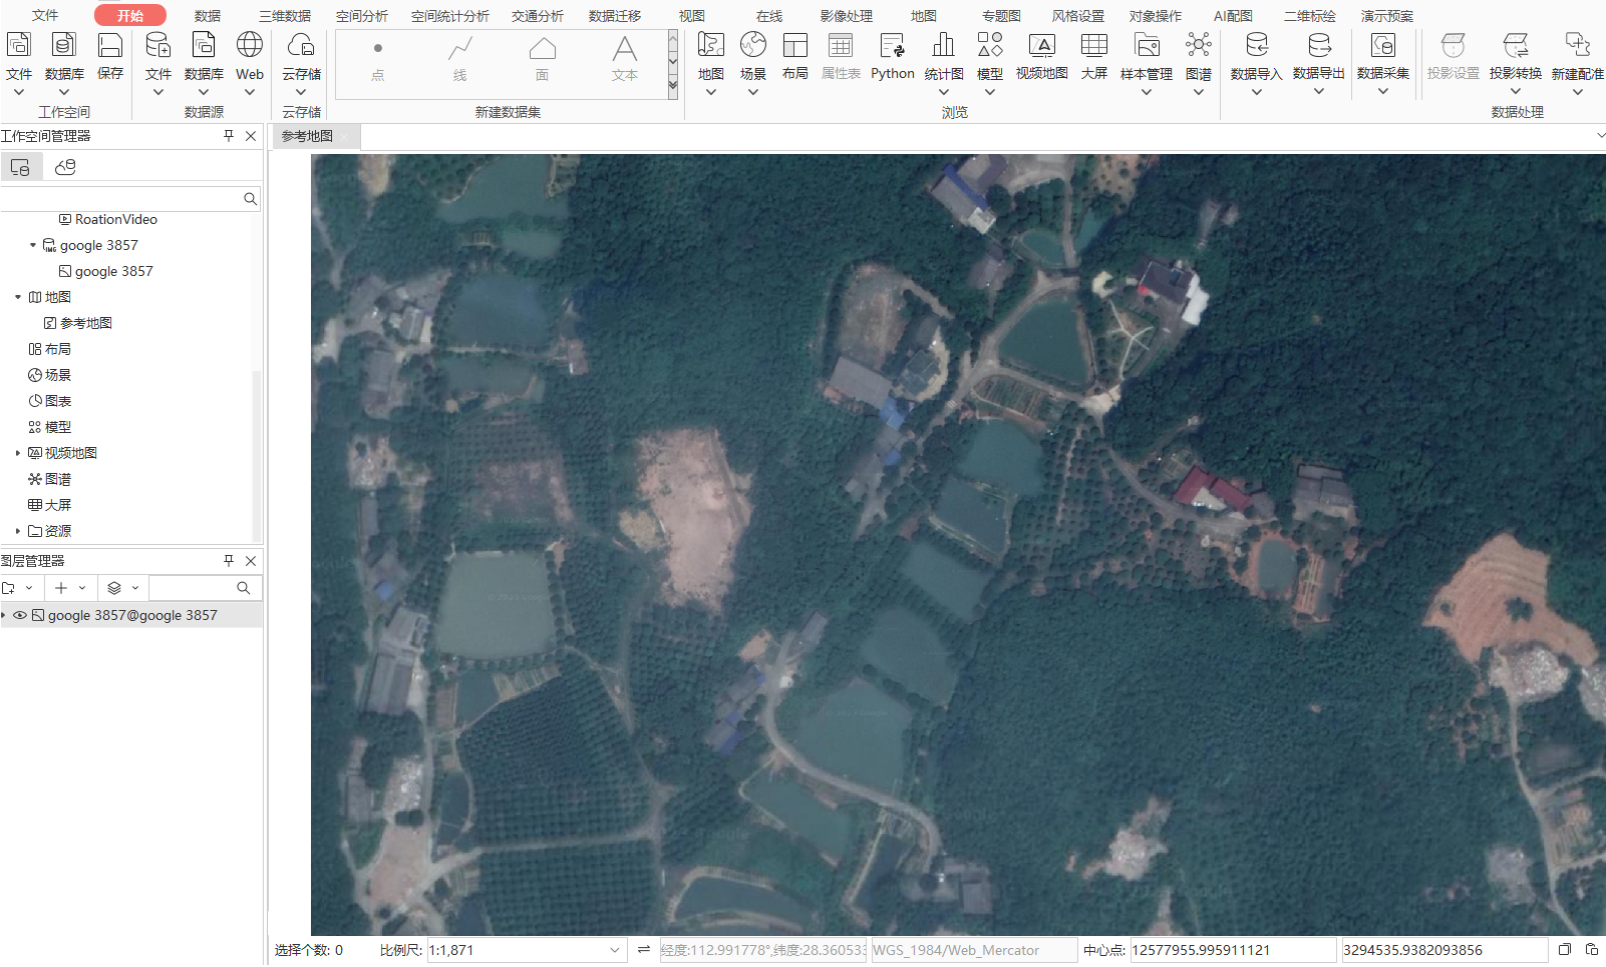The width and height of the screenshot is (1606, 967).
Task: Collapse the 地图 tree node
Action: point(18,297)
